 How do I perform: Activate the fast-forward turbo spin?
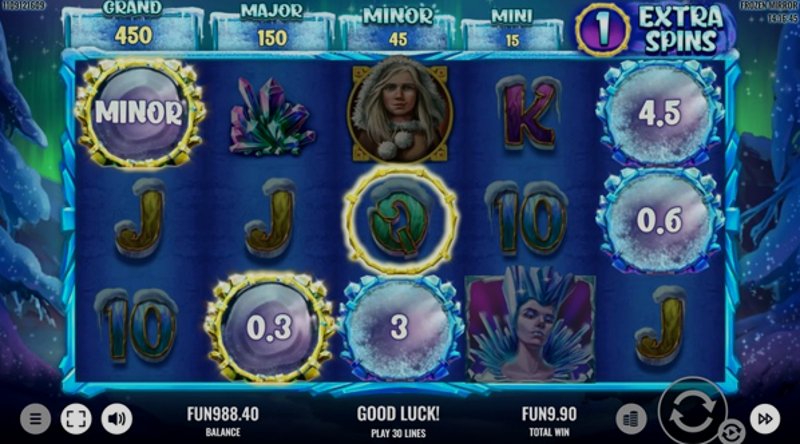765,419
